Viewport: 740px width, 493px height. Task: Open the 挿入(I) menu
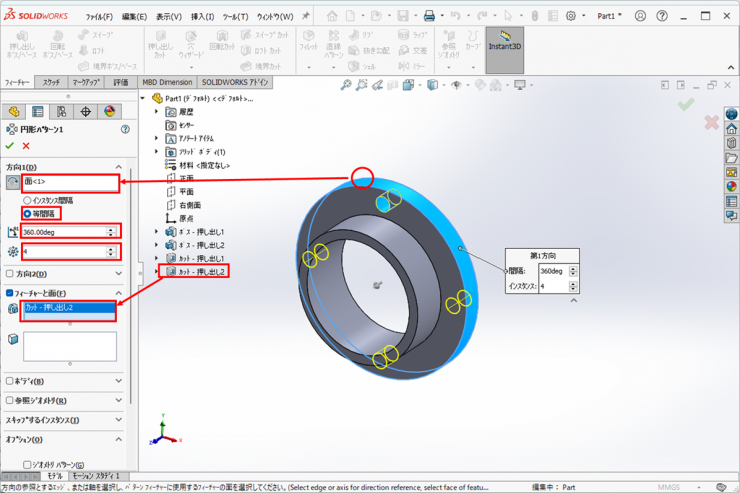[x=202, y=17]
